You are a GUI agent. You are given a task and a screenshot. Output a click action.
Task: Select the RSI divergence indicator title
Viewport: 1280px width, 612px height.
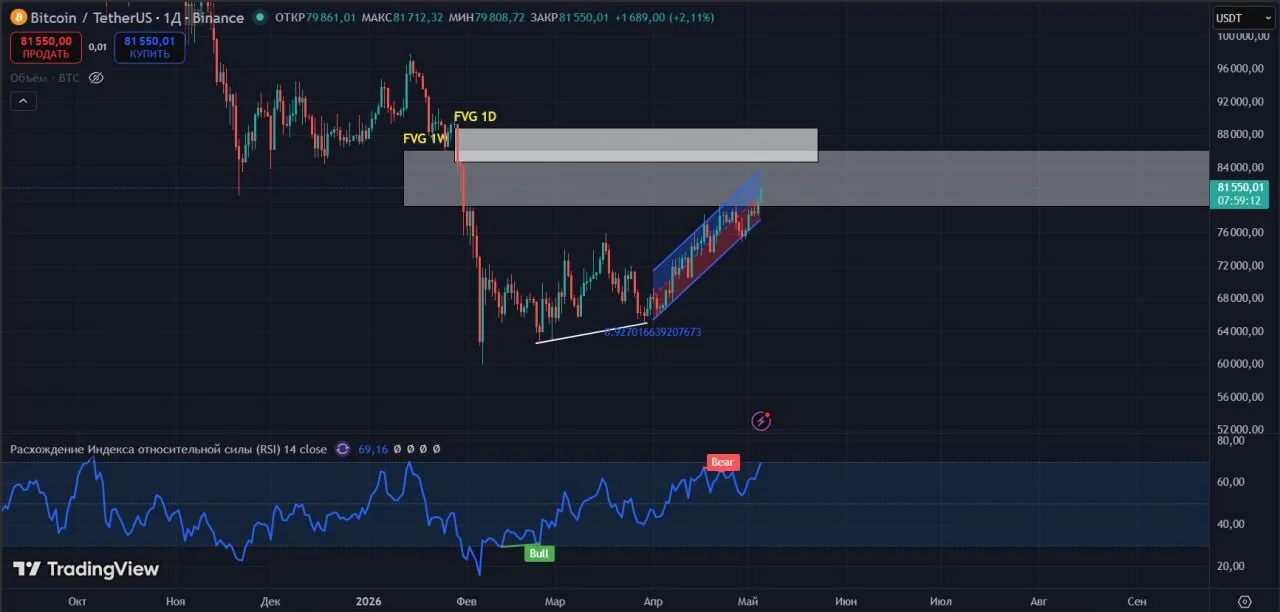click(168, 449)
